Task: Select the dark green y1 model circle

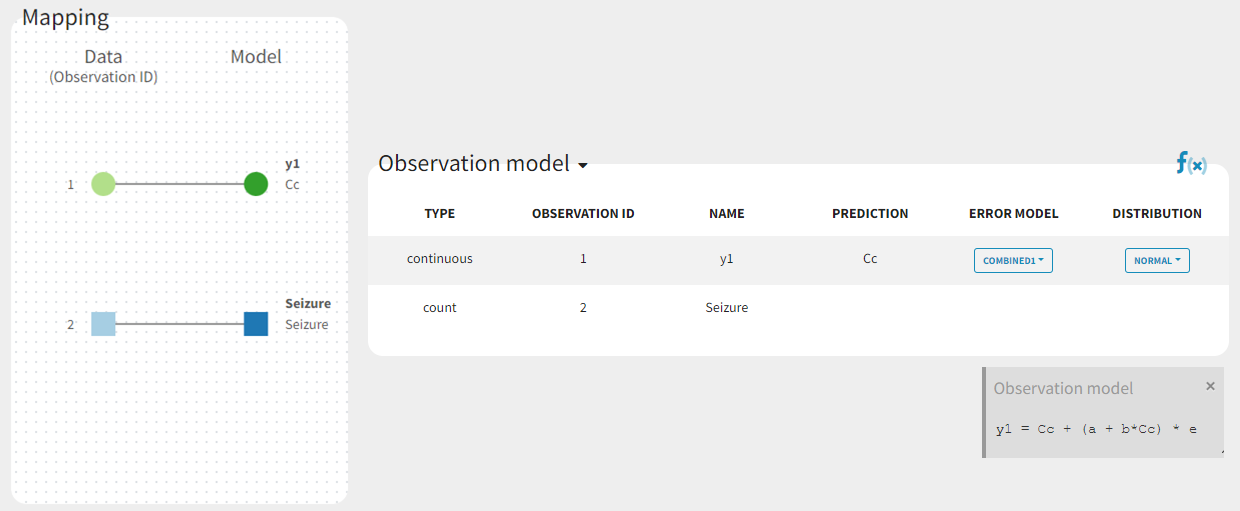Action: [256, 184]
